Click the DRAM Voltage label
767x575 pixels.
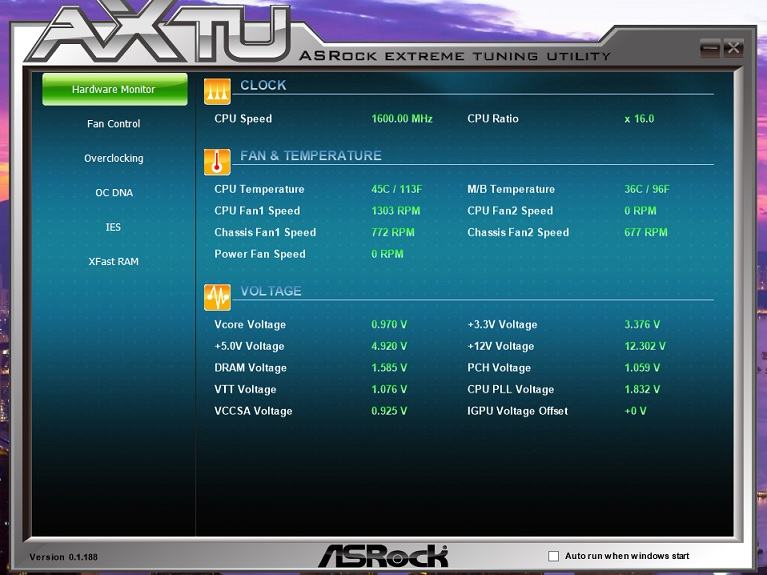(250, 368)
